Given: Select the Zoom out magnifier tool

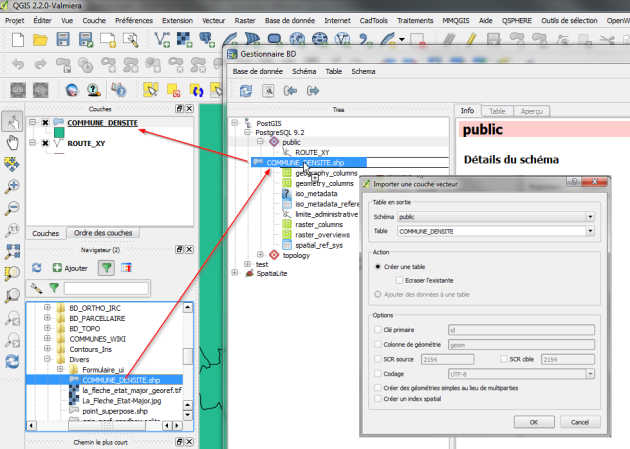Looking at the screenshot, I should point(12,208).
